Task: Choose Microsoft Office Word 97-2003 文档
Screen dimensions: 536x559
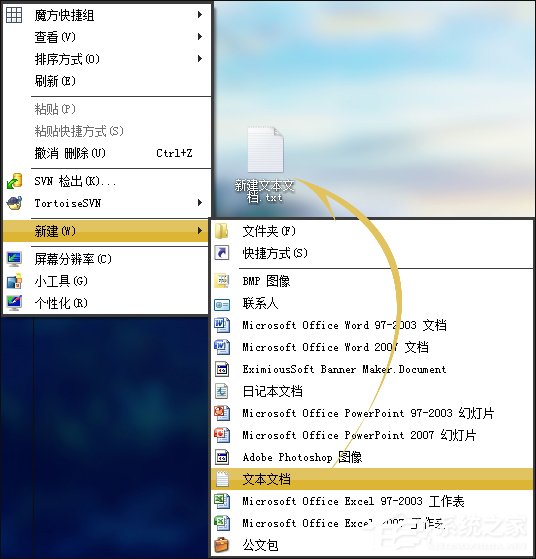Action: [x=372, y=325]
